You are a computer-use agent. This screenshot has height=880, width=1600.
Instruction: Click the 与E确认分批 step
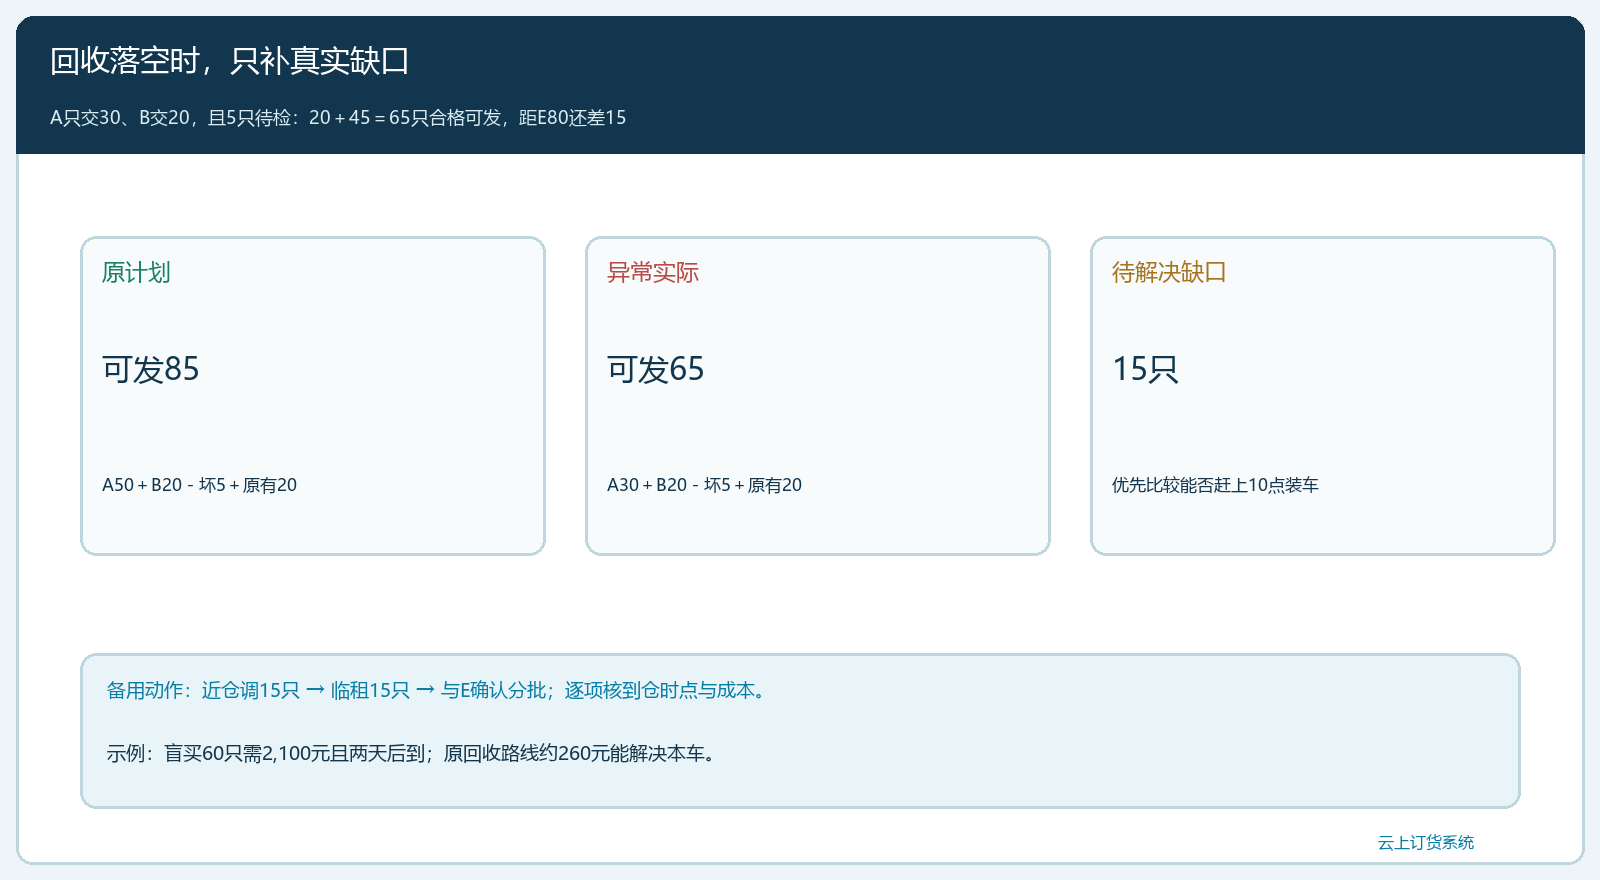[494, 690]
